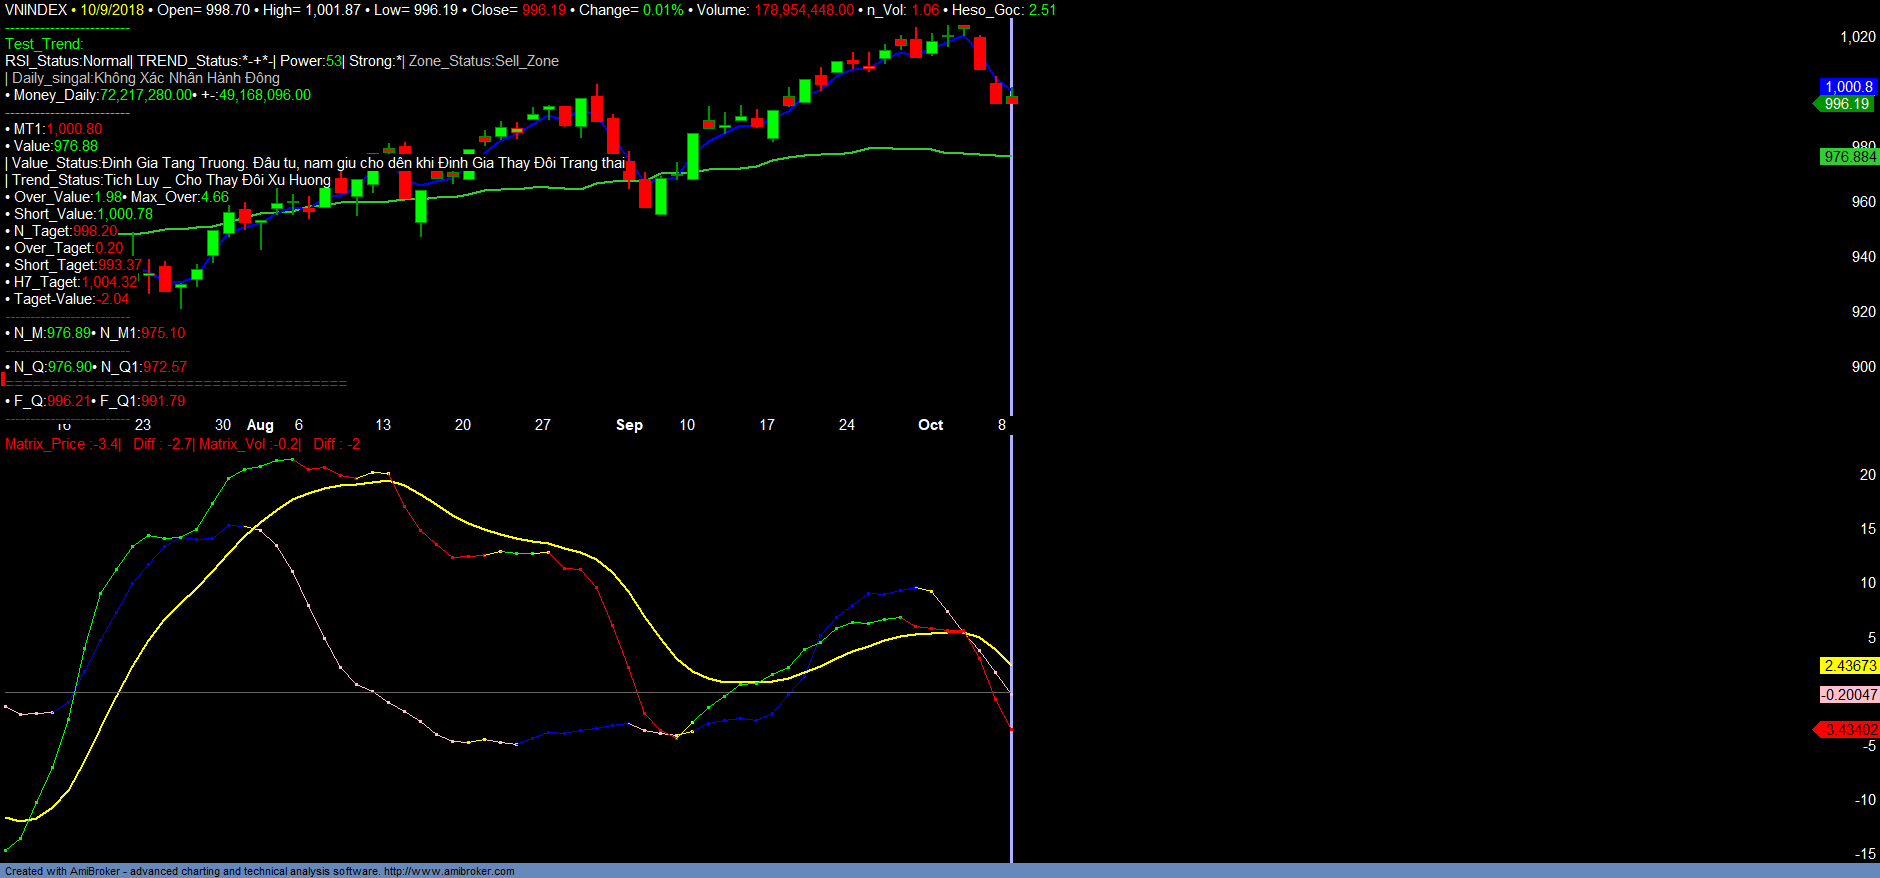
Task: Jump to the Sep month marker
Action: [629, 425]
